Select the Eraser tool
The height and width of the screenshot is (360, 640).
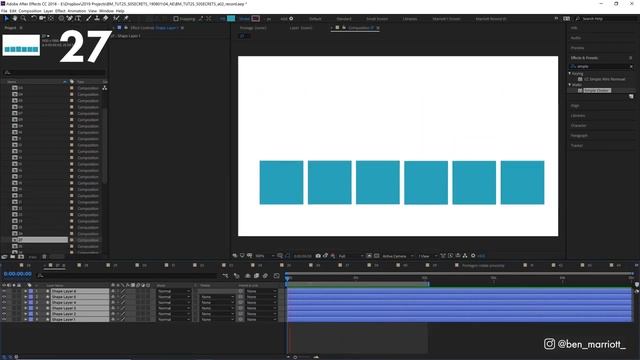(105, 18)
